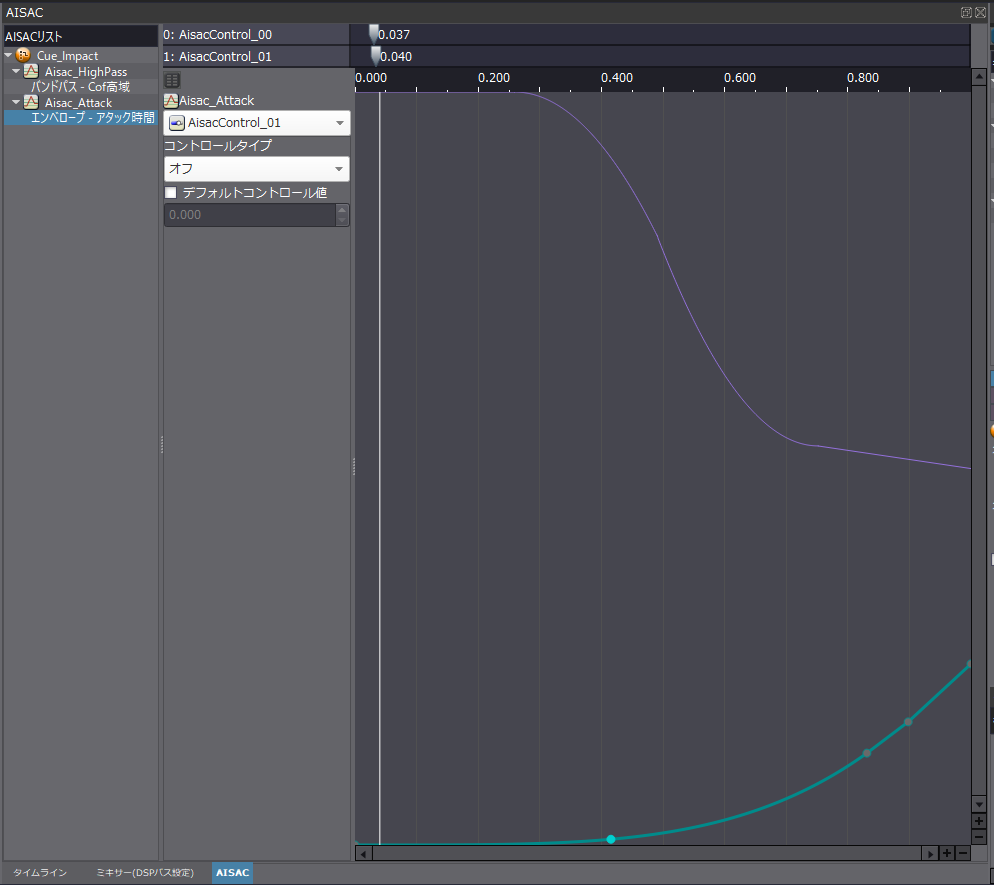Image resolution: width=994 pixels, height=885 pixels.
Task: Click the Aisac_HighPass graph icon
Action: click(x=31, y=71)
